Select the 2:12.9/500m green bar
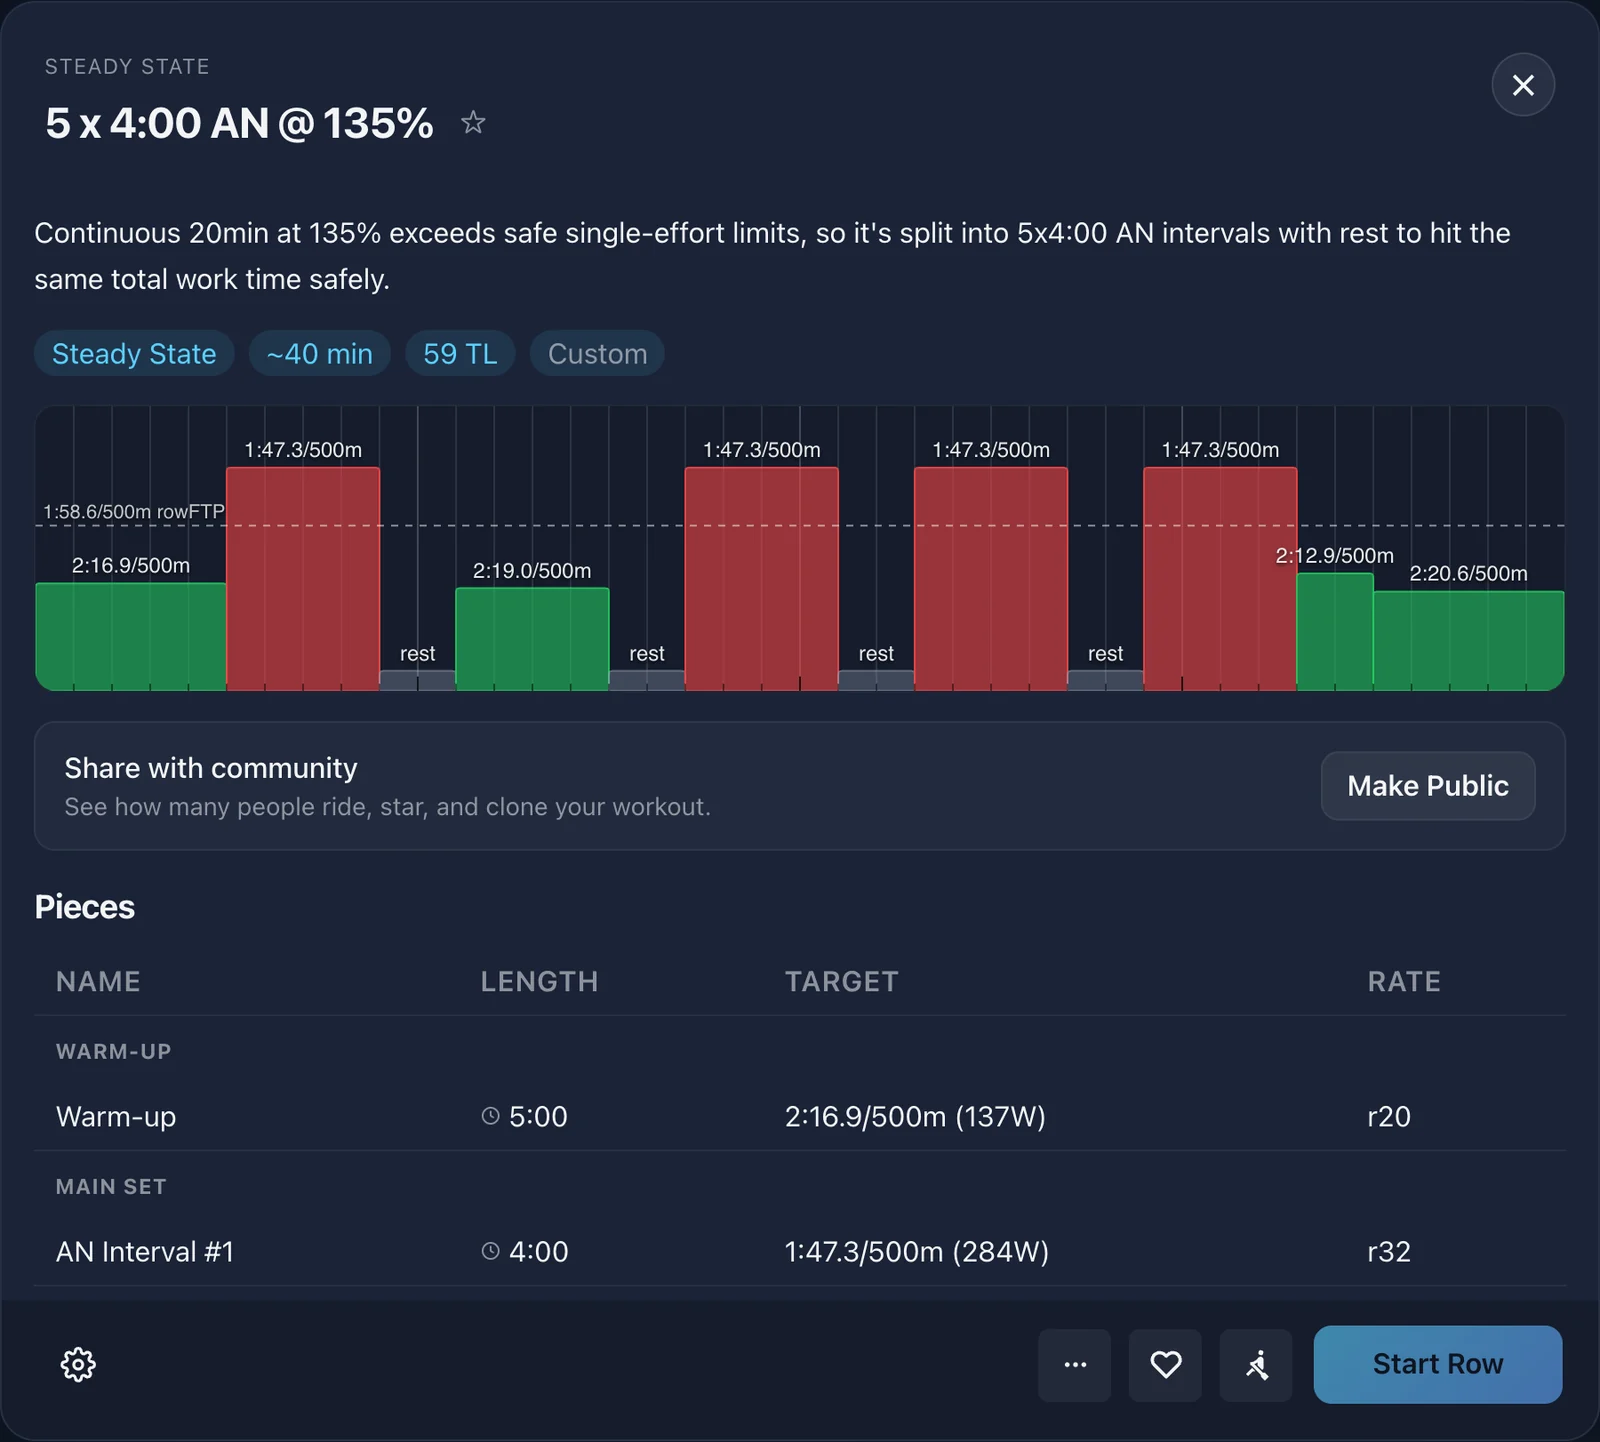This screenshot has width=1600, height=1442. pos(1335,632)
